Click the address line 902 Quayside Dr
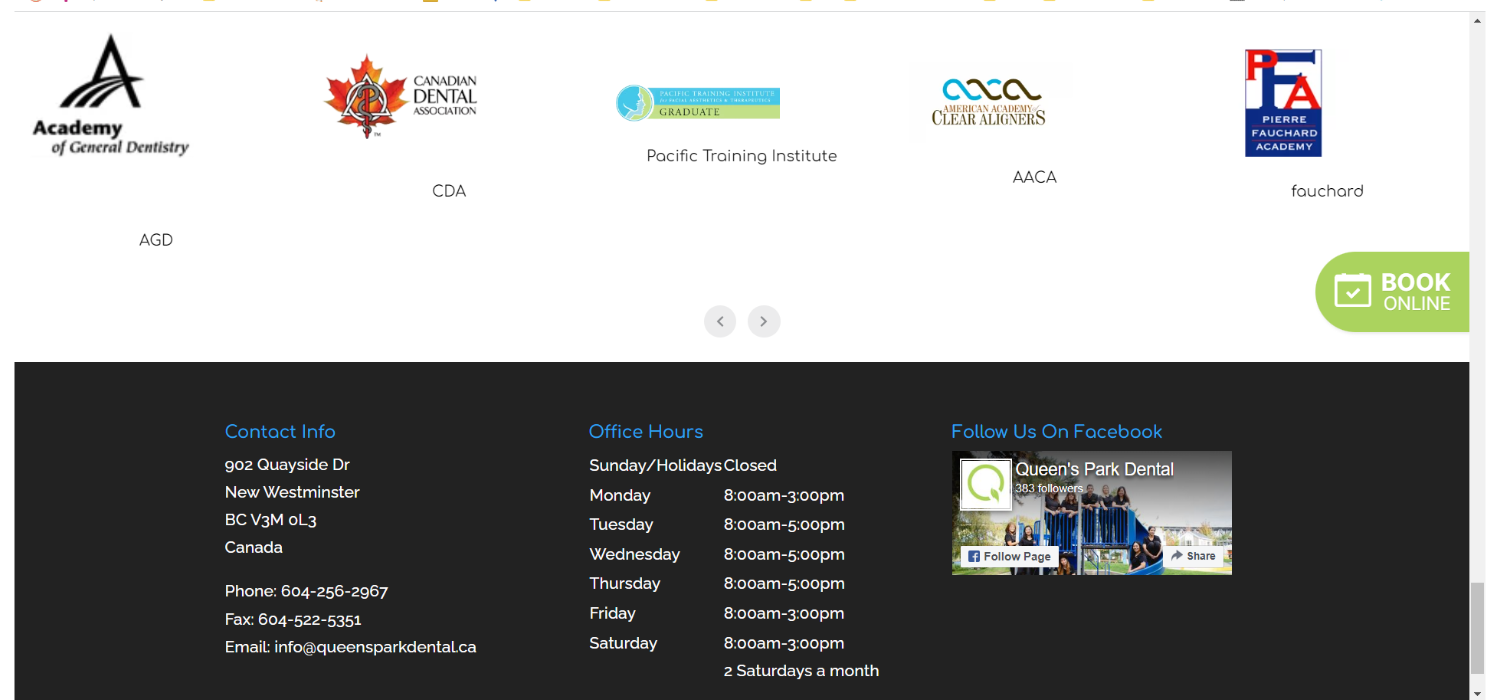Viewport: 1500px width, 700px height. tap(287, 464)
